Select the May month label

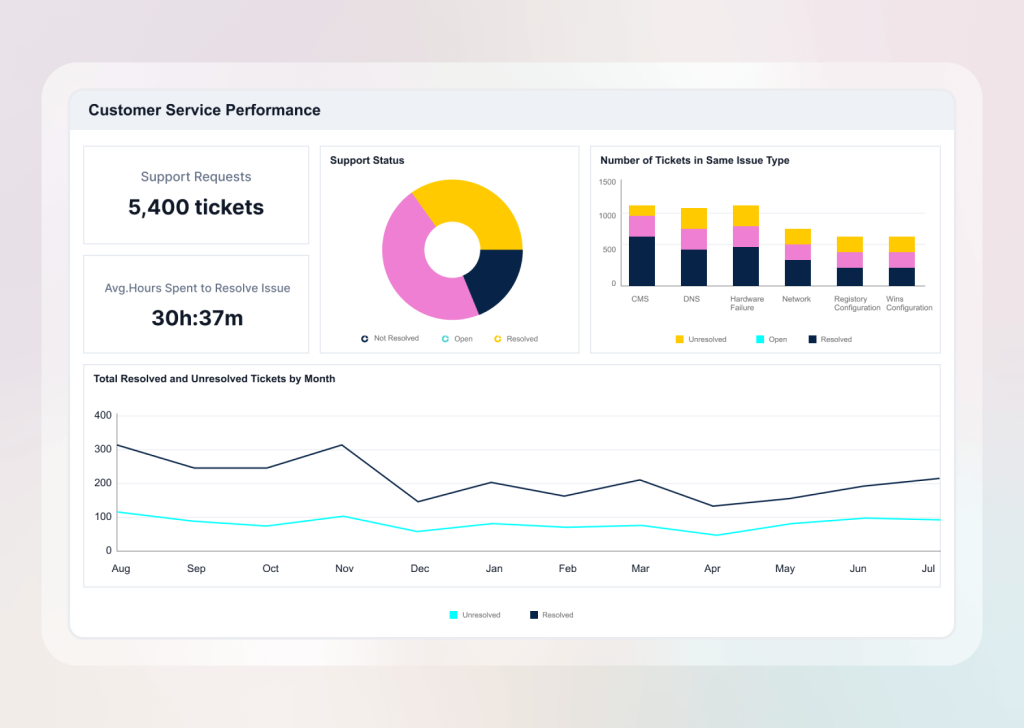click(785, 569)
